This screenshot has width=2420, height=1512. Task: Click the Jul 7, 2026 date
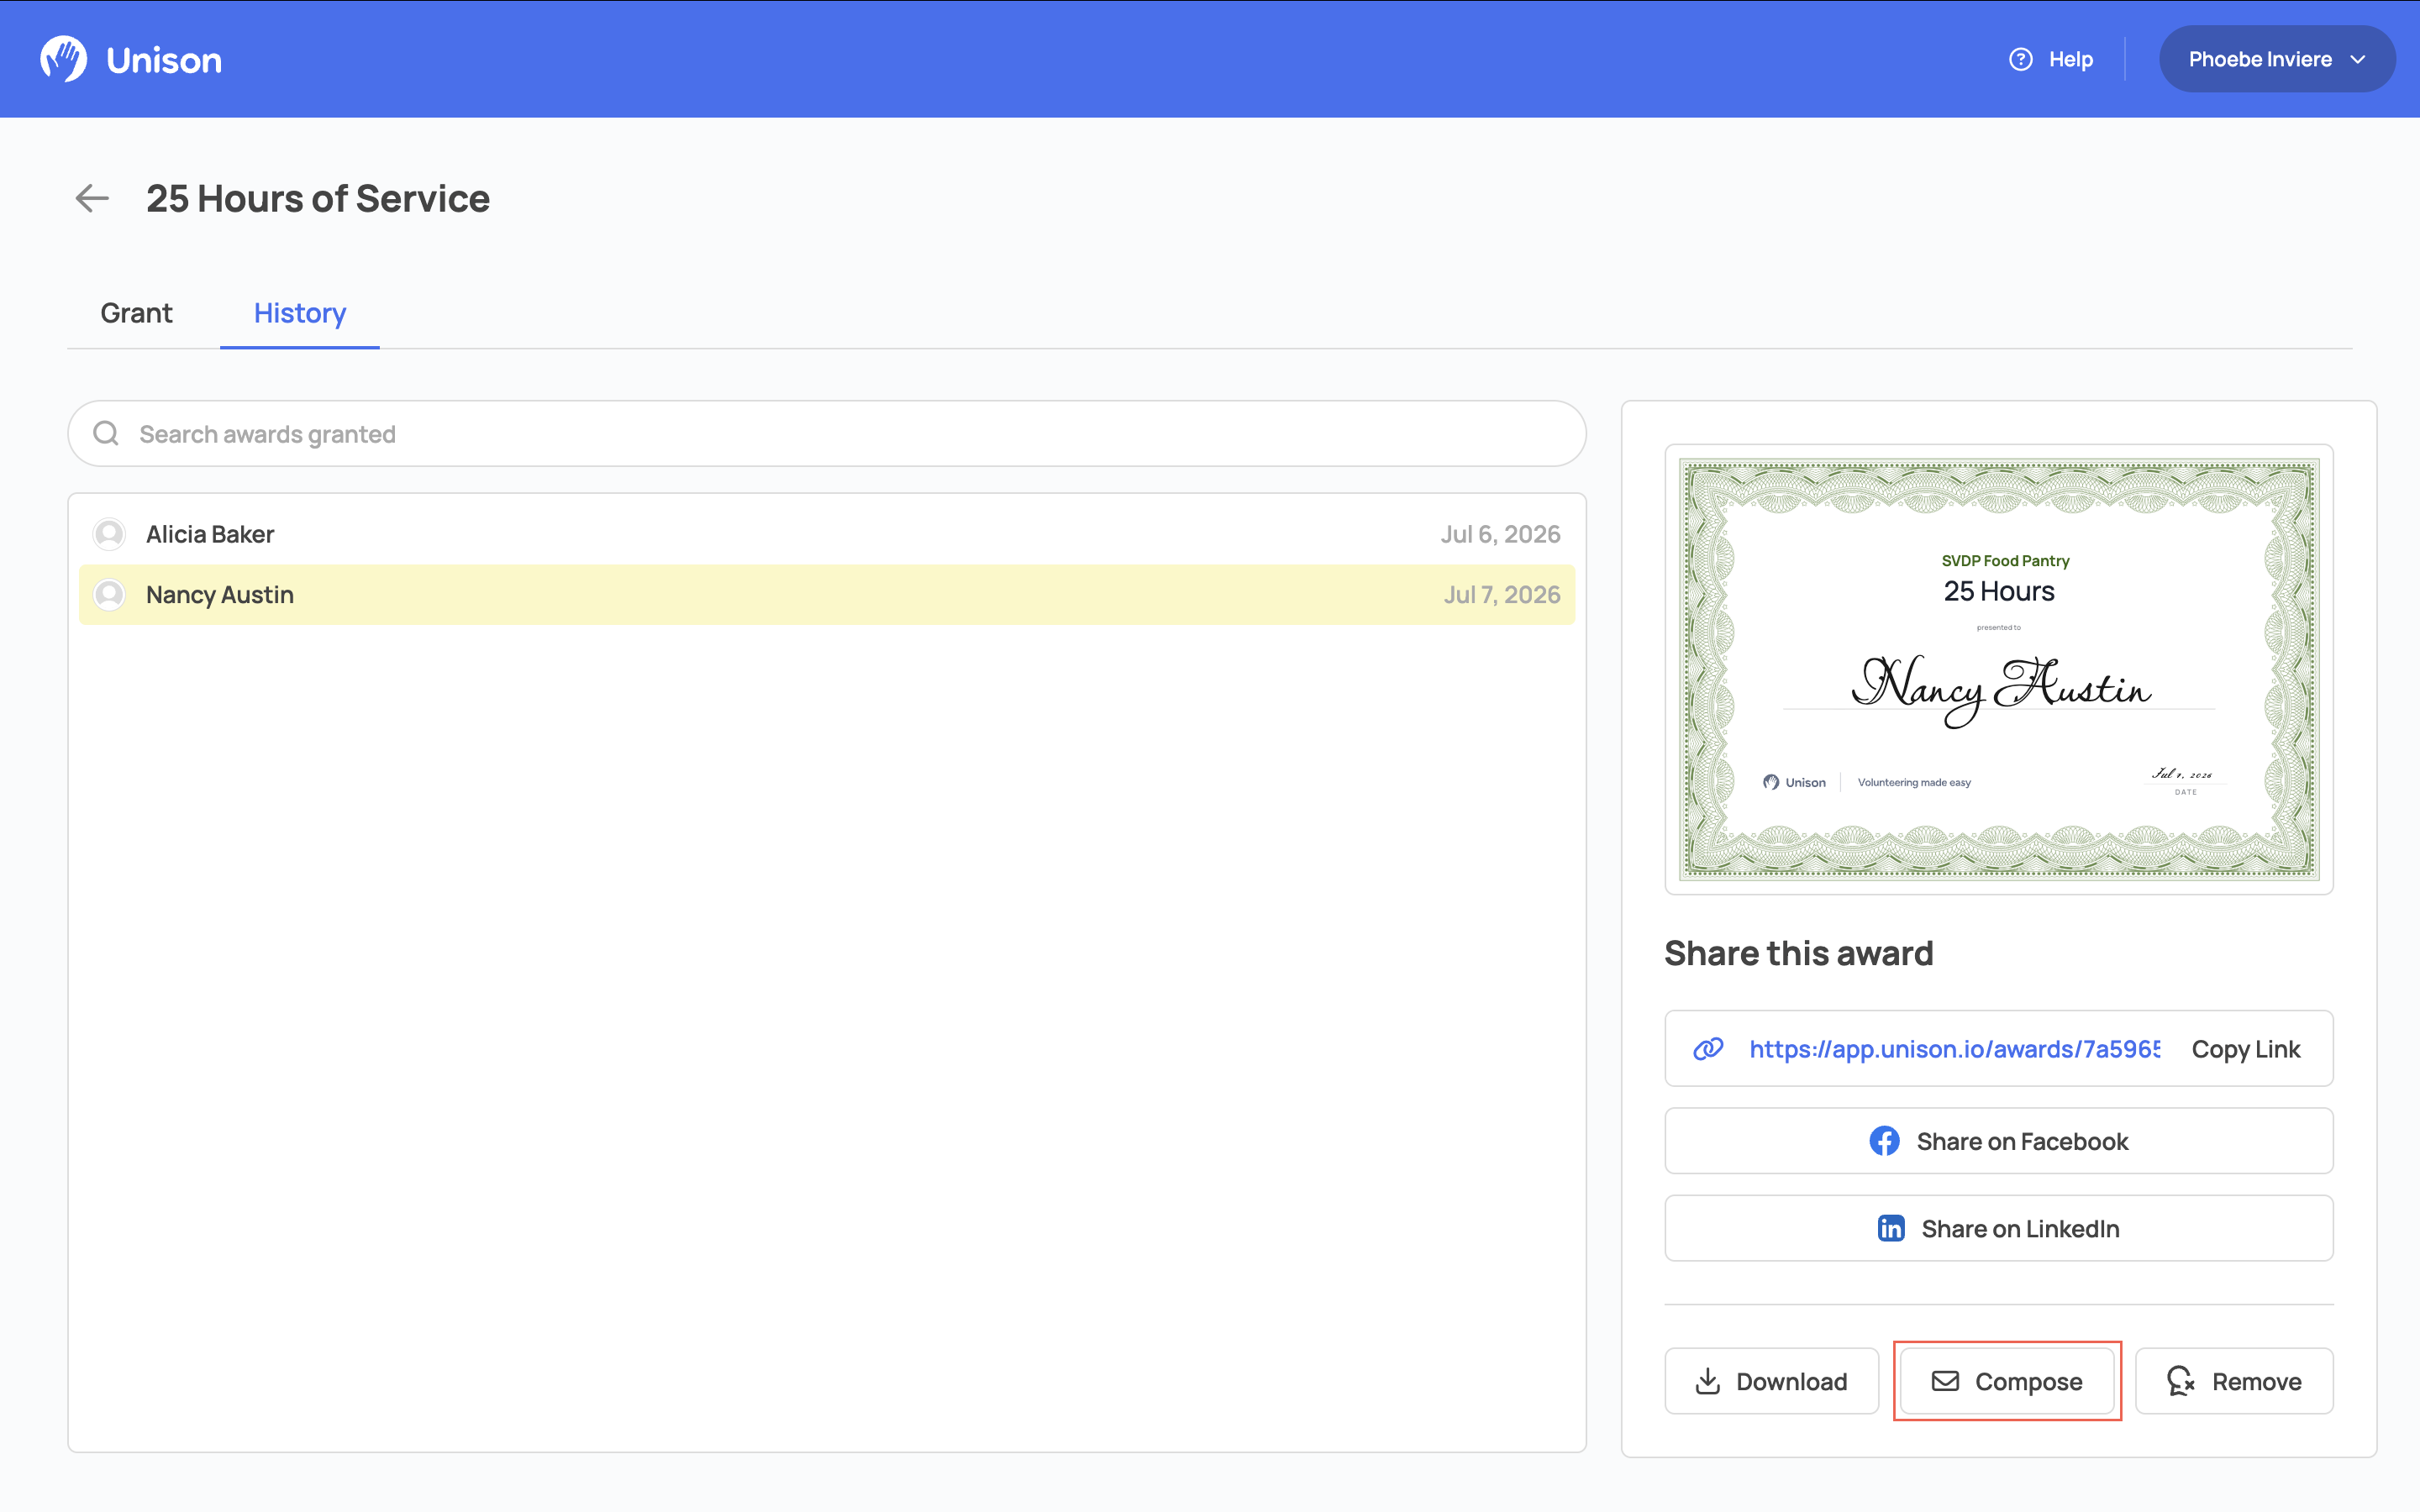[x=1501, y=594]
